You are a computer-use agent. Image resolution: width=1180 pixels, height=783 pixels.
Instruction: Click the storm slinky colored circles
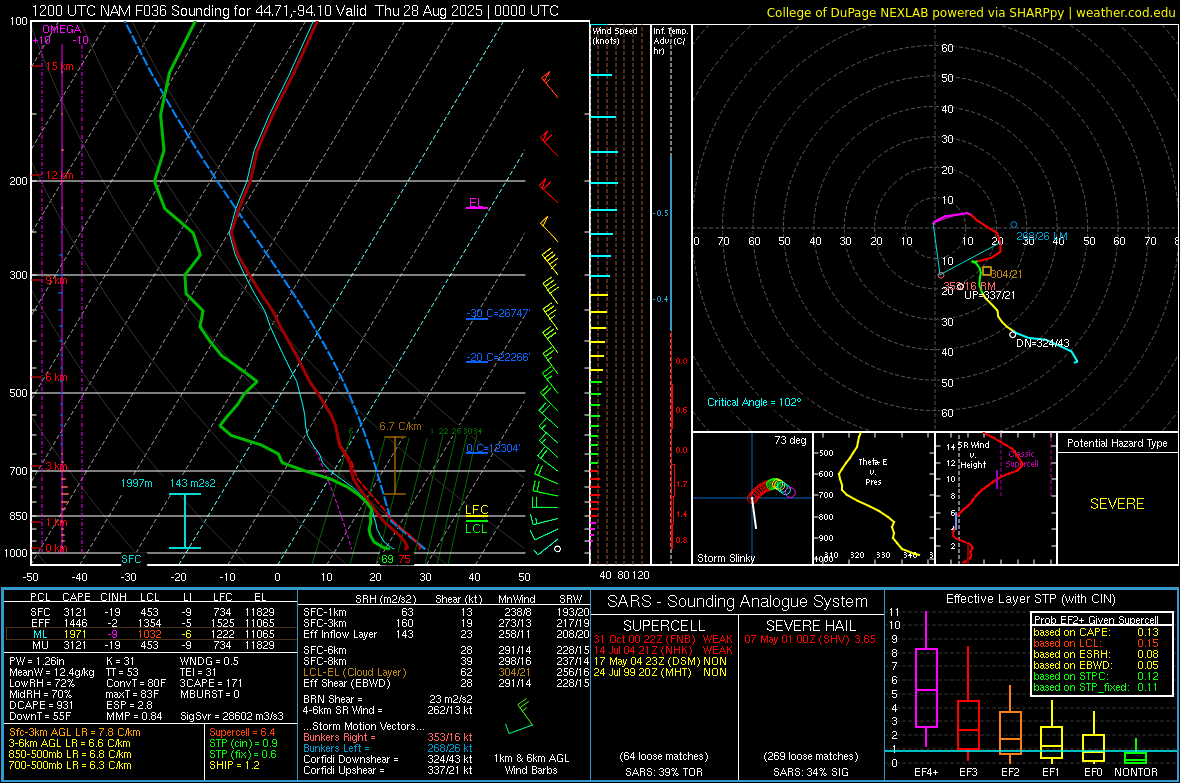[x=772, y=489]
